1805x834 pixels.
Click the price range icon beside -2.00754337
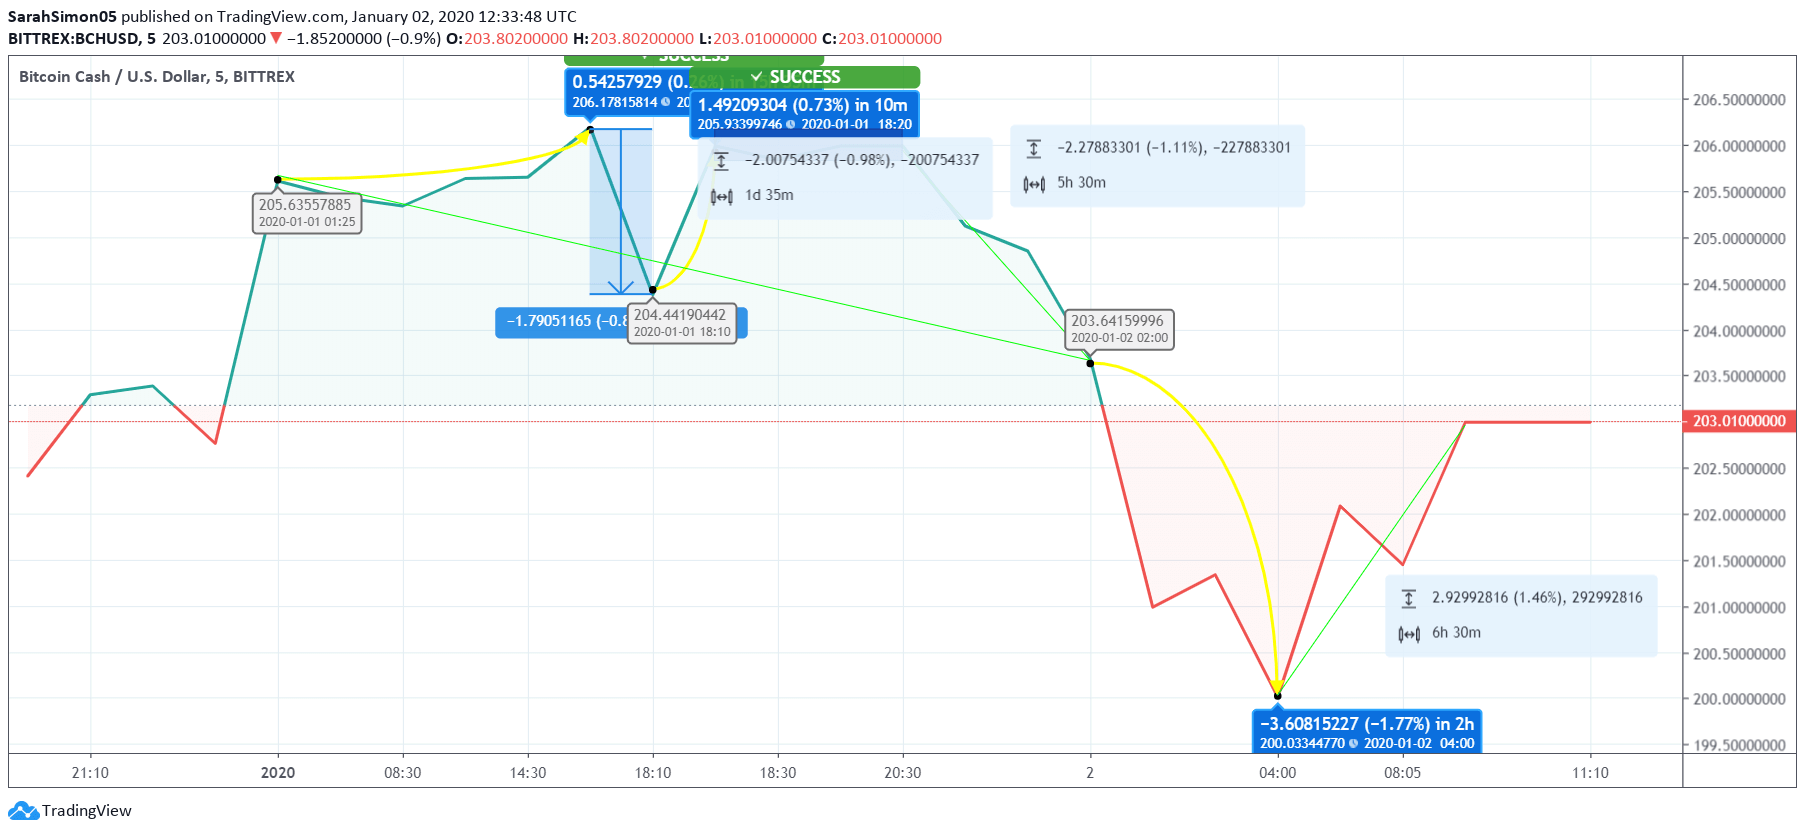coord(721,161)
